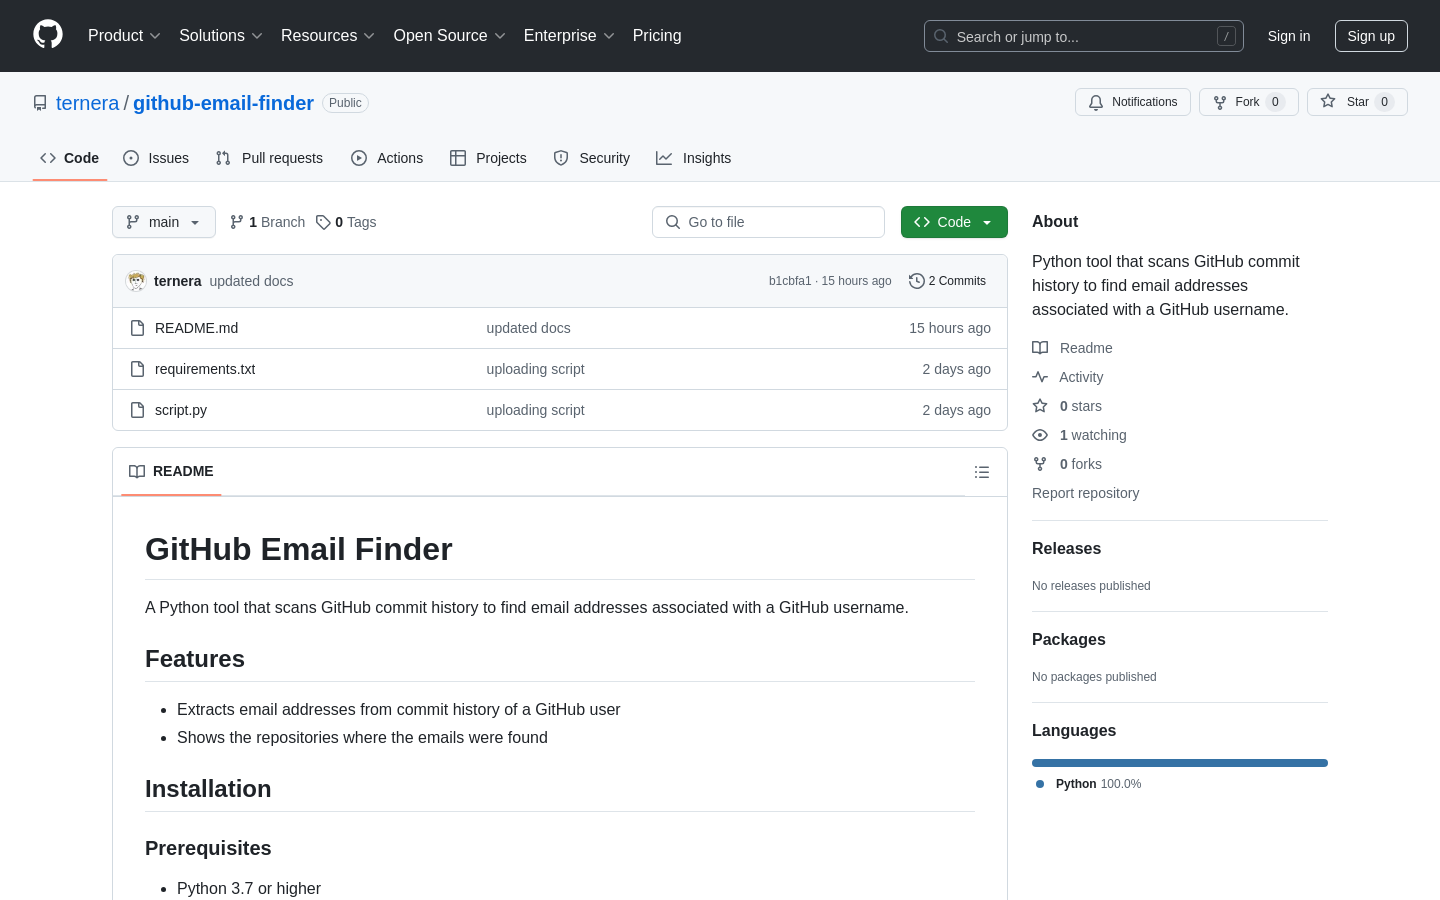Open the Packages heading link
The width and height of the screenshot is (1440, 900).
point(1068,640)
